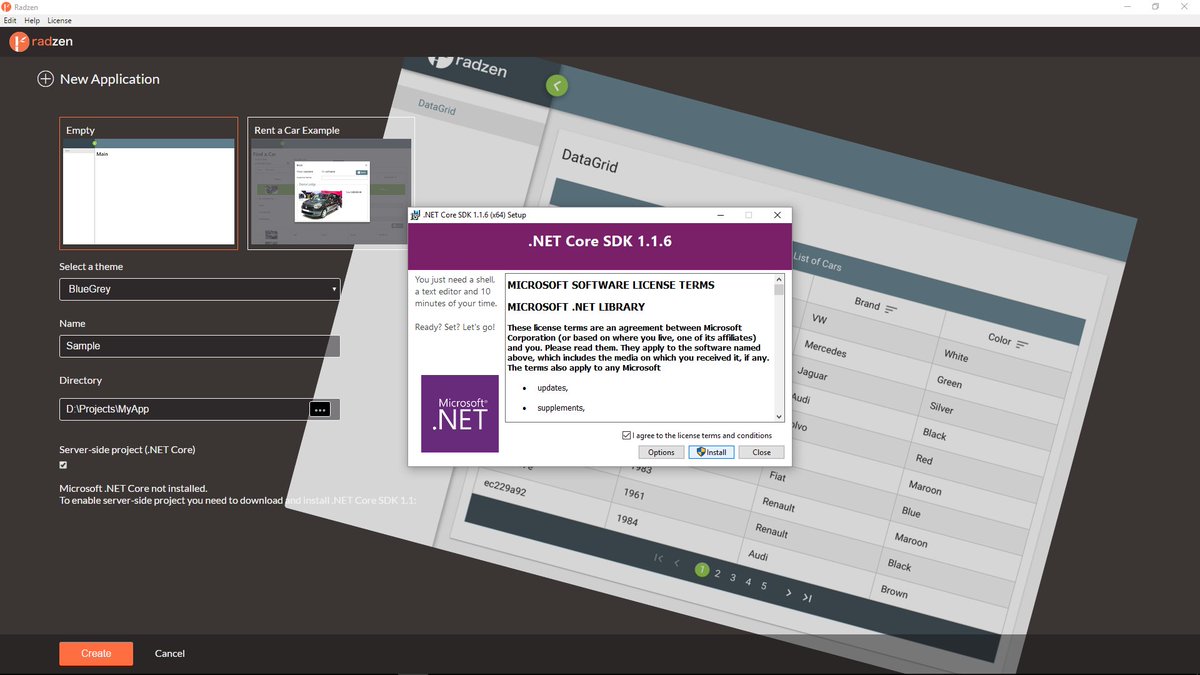Click the license text scrollbar down arrow
This screenshot has width=1200, height=675.
779,416
